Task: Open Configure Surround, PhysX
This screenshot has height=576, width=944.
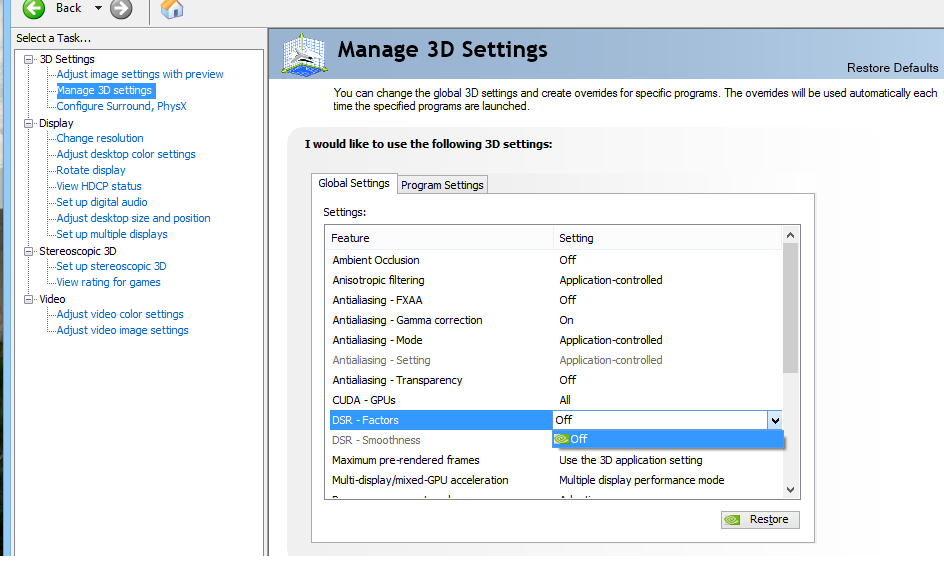Action: coord(122,106)
